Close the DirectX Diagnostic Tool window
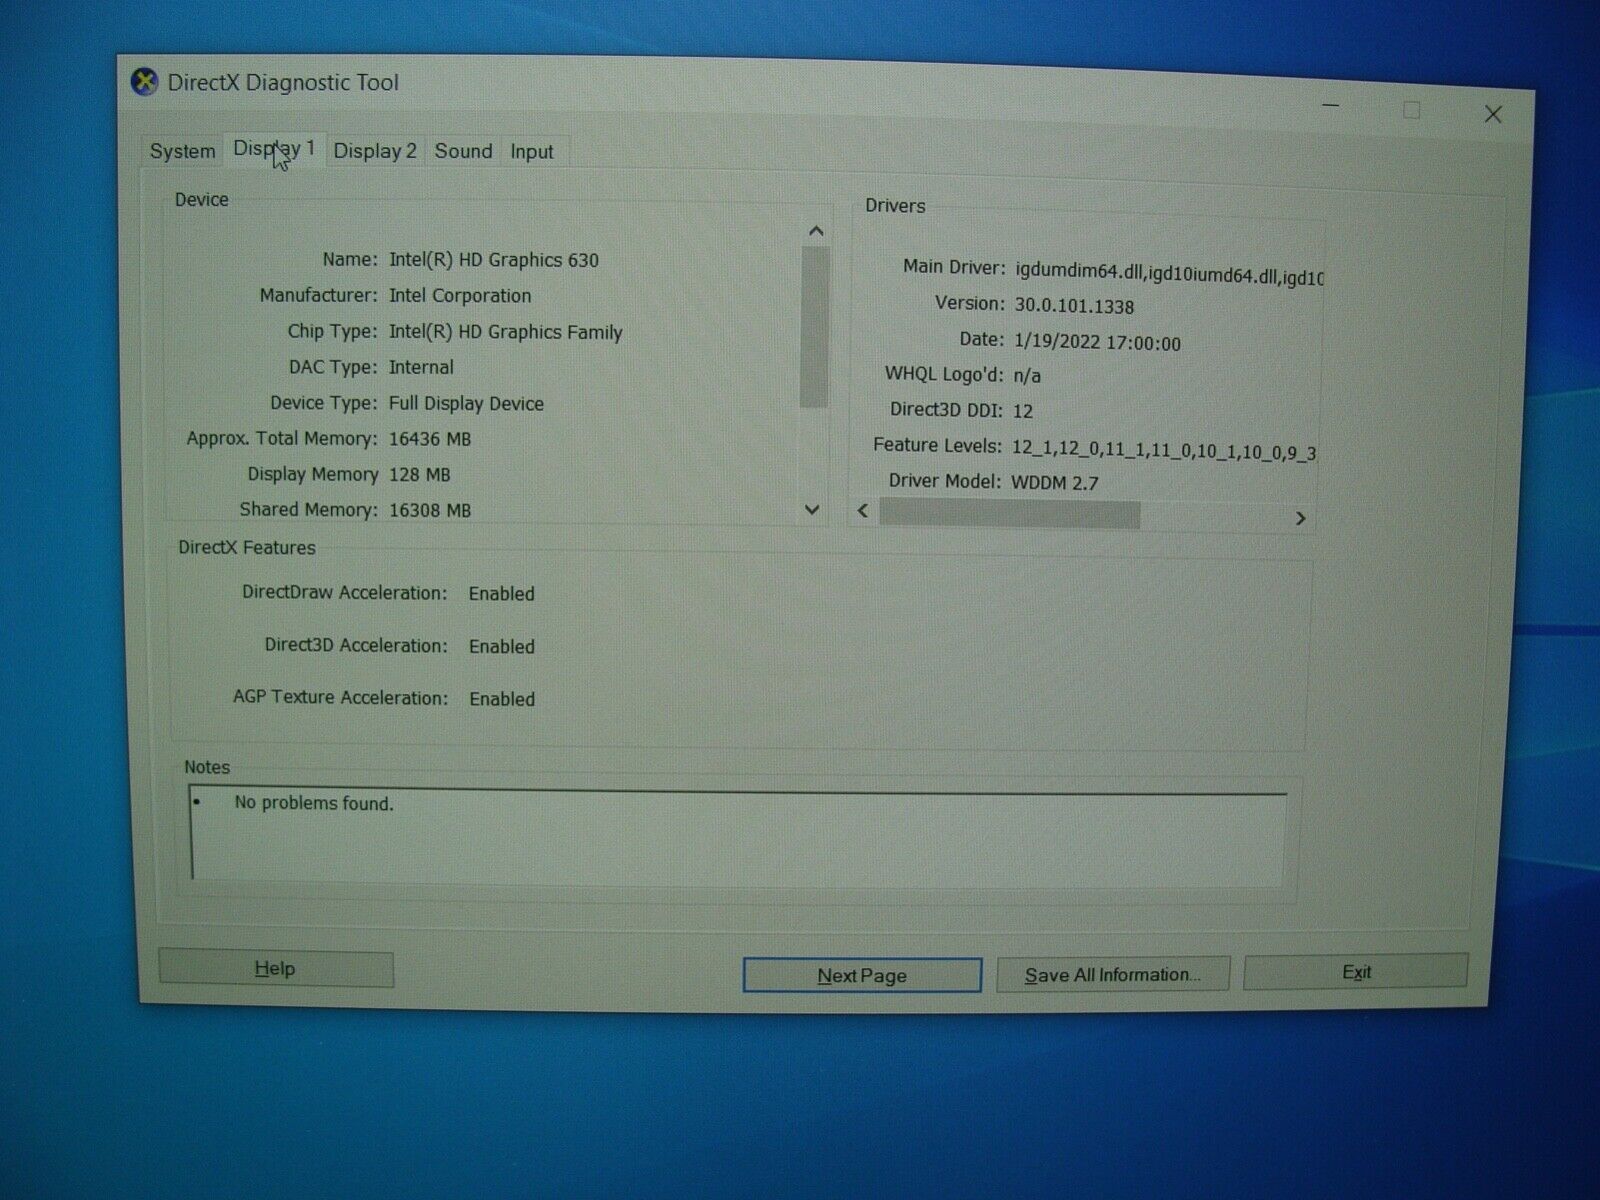The height and width of the screenshot is (1200, 1600). pos(1493,114)
